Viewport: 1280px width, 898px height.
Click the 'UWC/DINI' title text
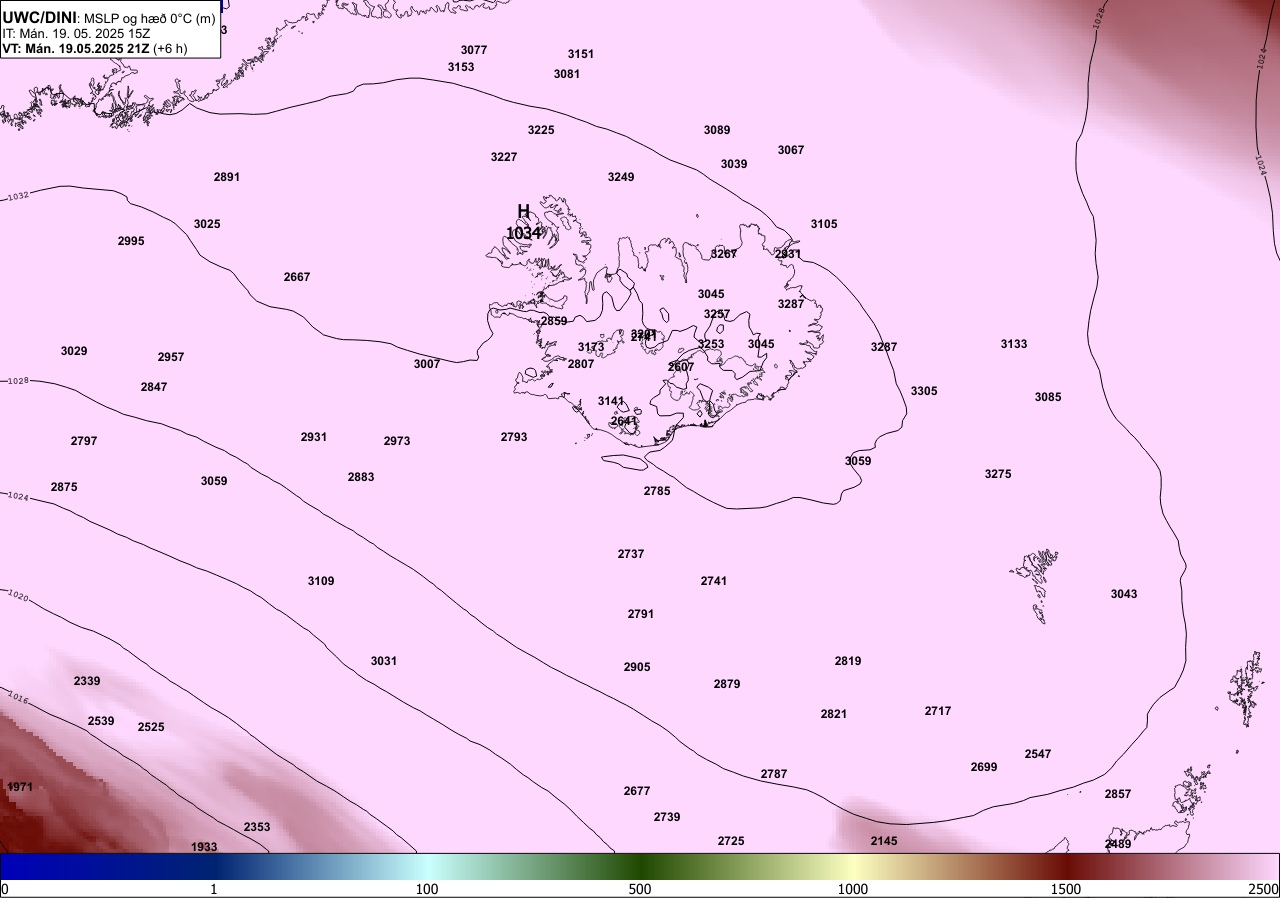[x=39, y=17]
